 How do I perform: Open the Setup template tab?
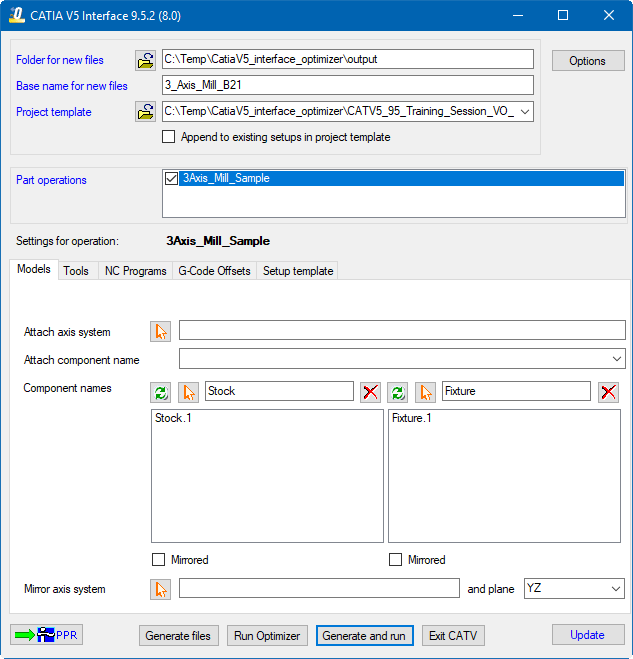pos(298,271)
